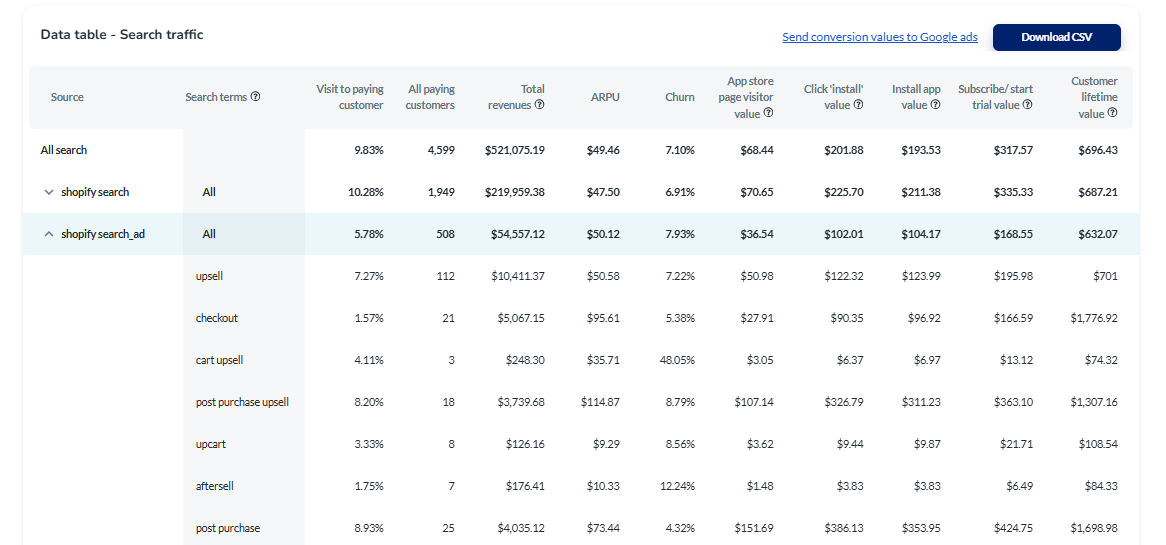Screen dimensions: 1166x545
Task: Collapse the shopify search_ad row
Action: pos(49,234)
